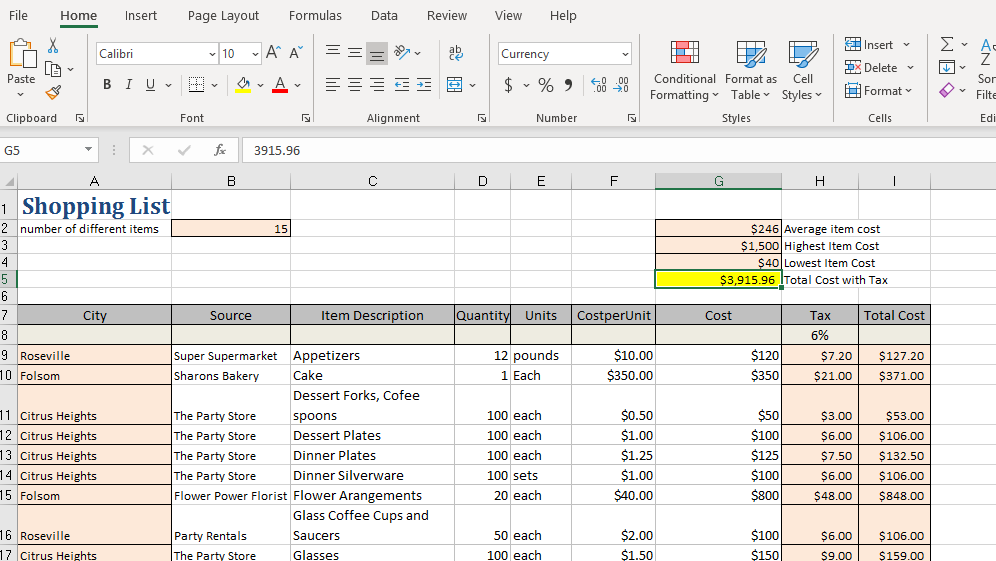
Task: Open the Font size dropdown
Action: [255, 54]
